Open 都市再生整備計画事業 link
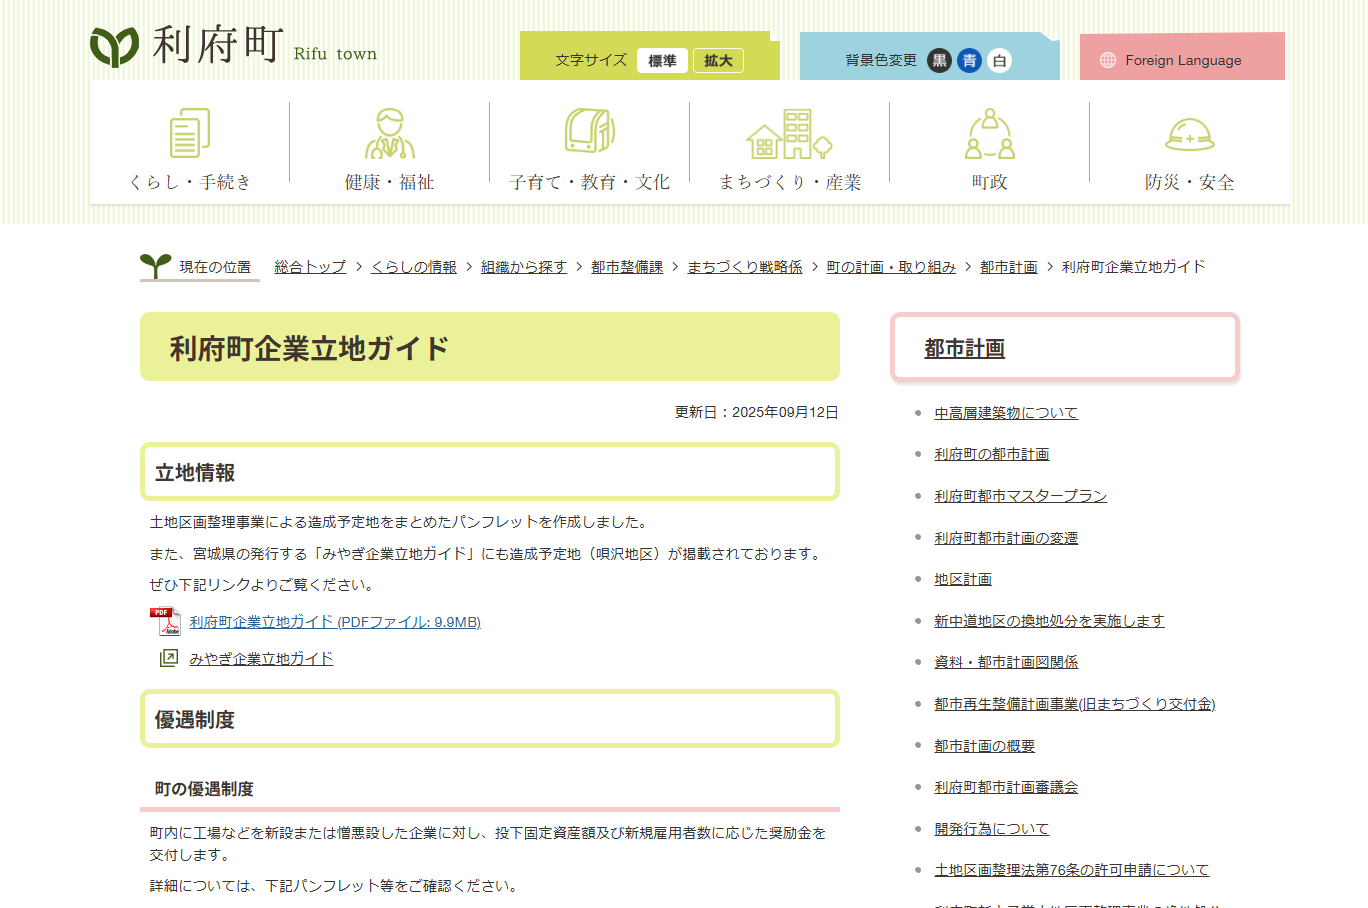 click(1075, 704)
